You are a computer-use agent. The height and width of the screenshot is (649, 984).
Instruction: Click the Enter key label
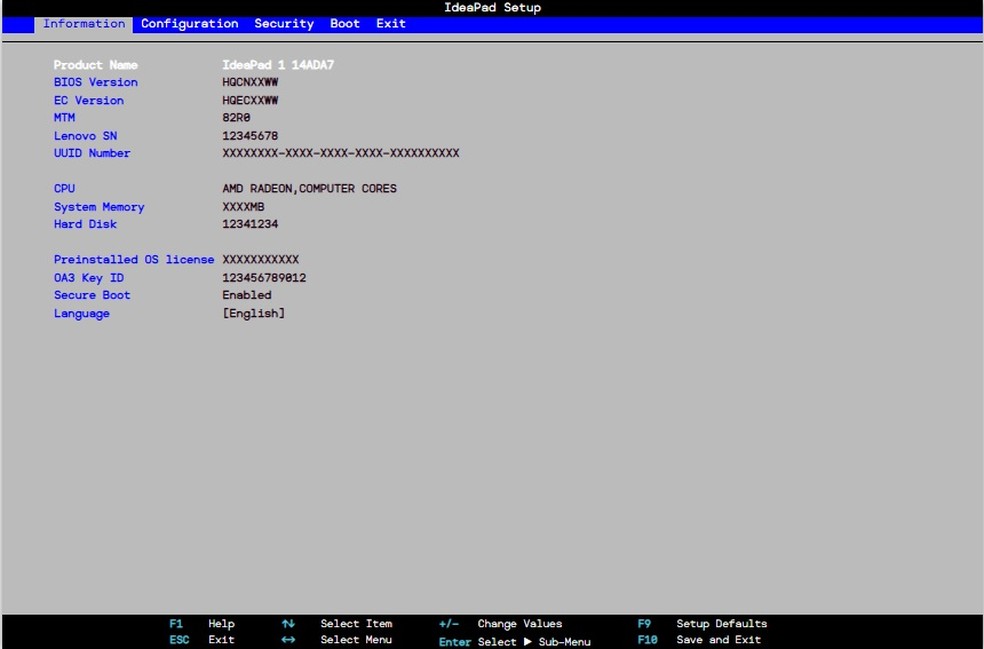pos(455,642)
